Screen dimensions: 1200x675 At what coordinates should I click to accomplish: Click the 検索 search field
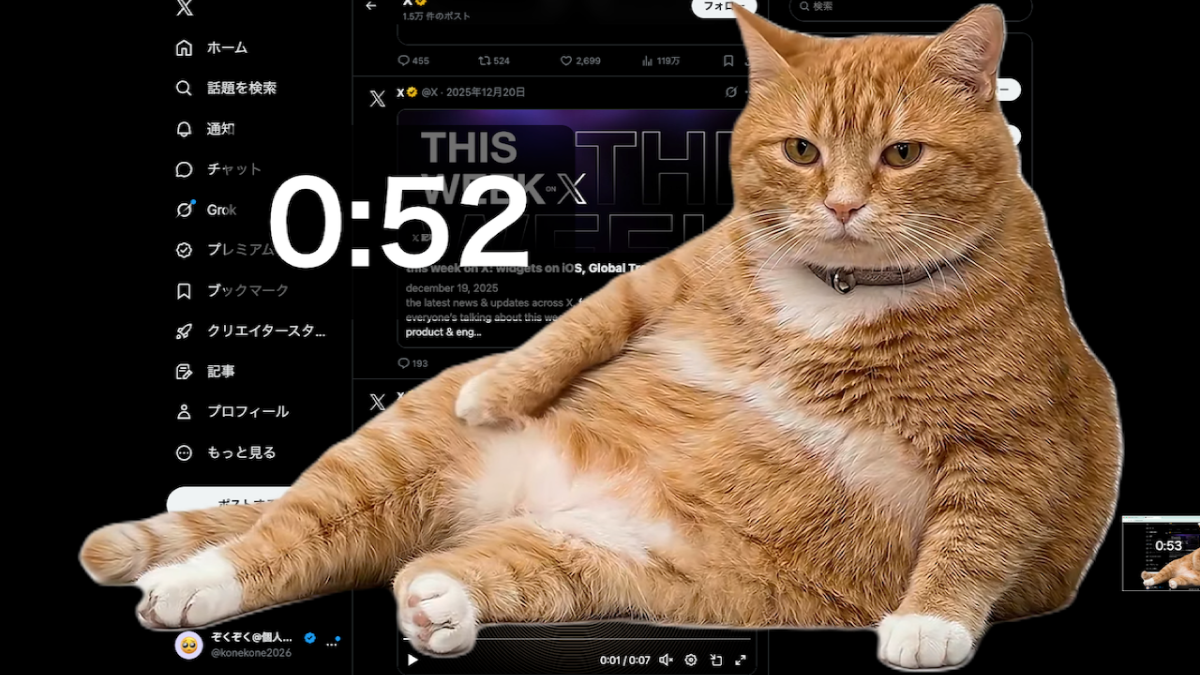[910, 8]
